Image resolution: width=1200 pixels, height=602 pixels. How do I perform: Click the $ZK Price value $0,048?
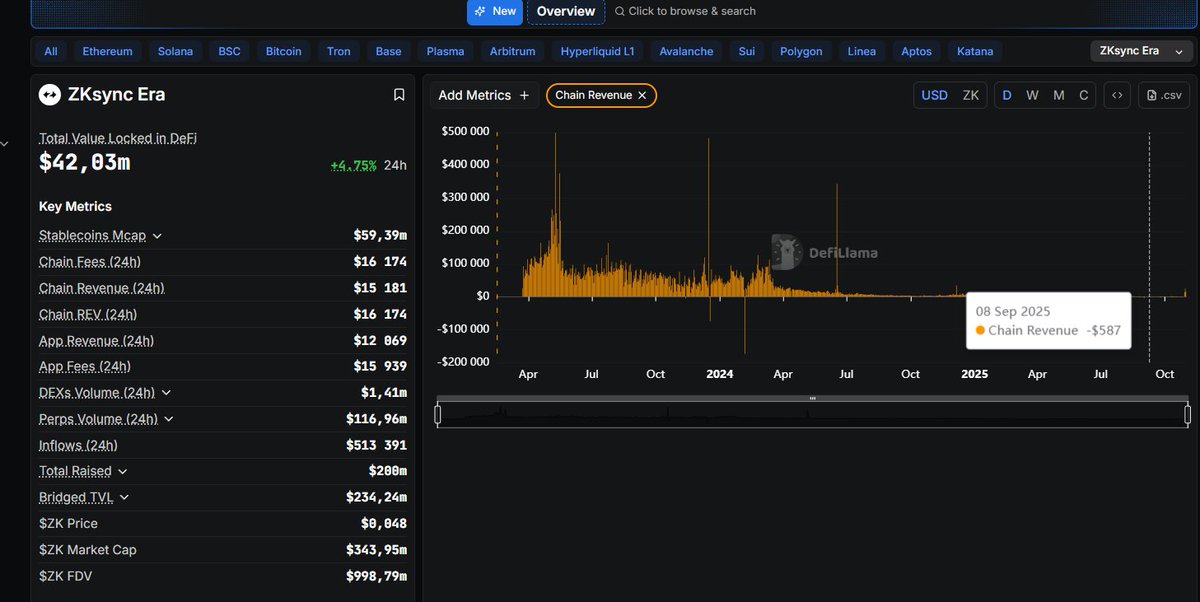384,523
